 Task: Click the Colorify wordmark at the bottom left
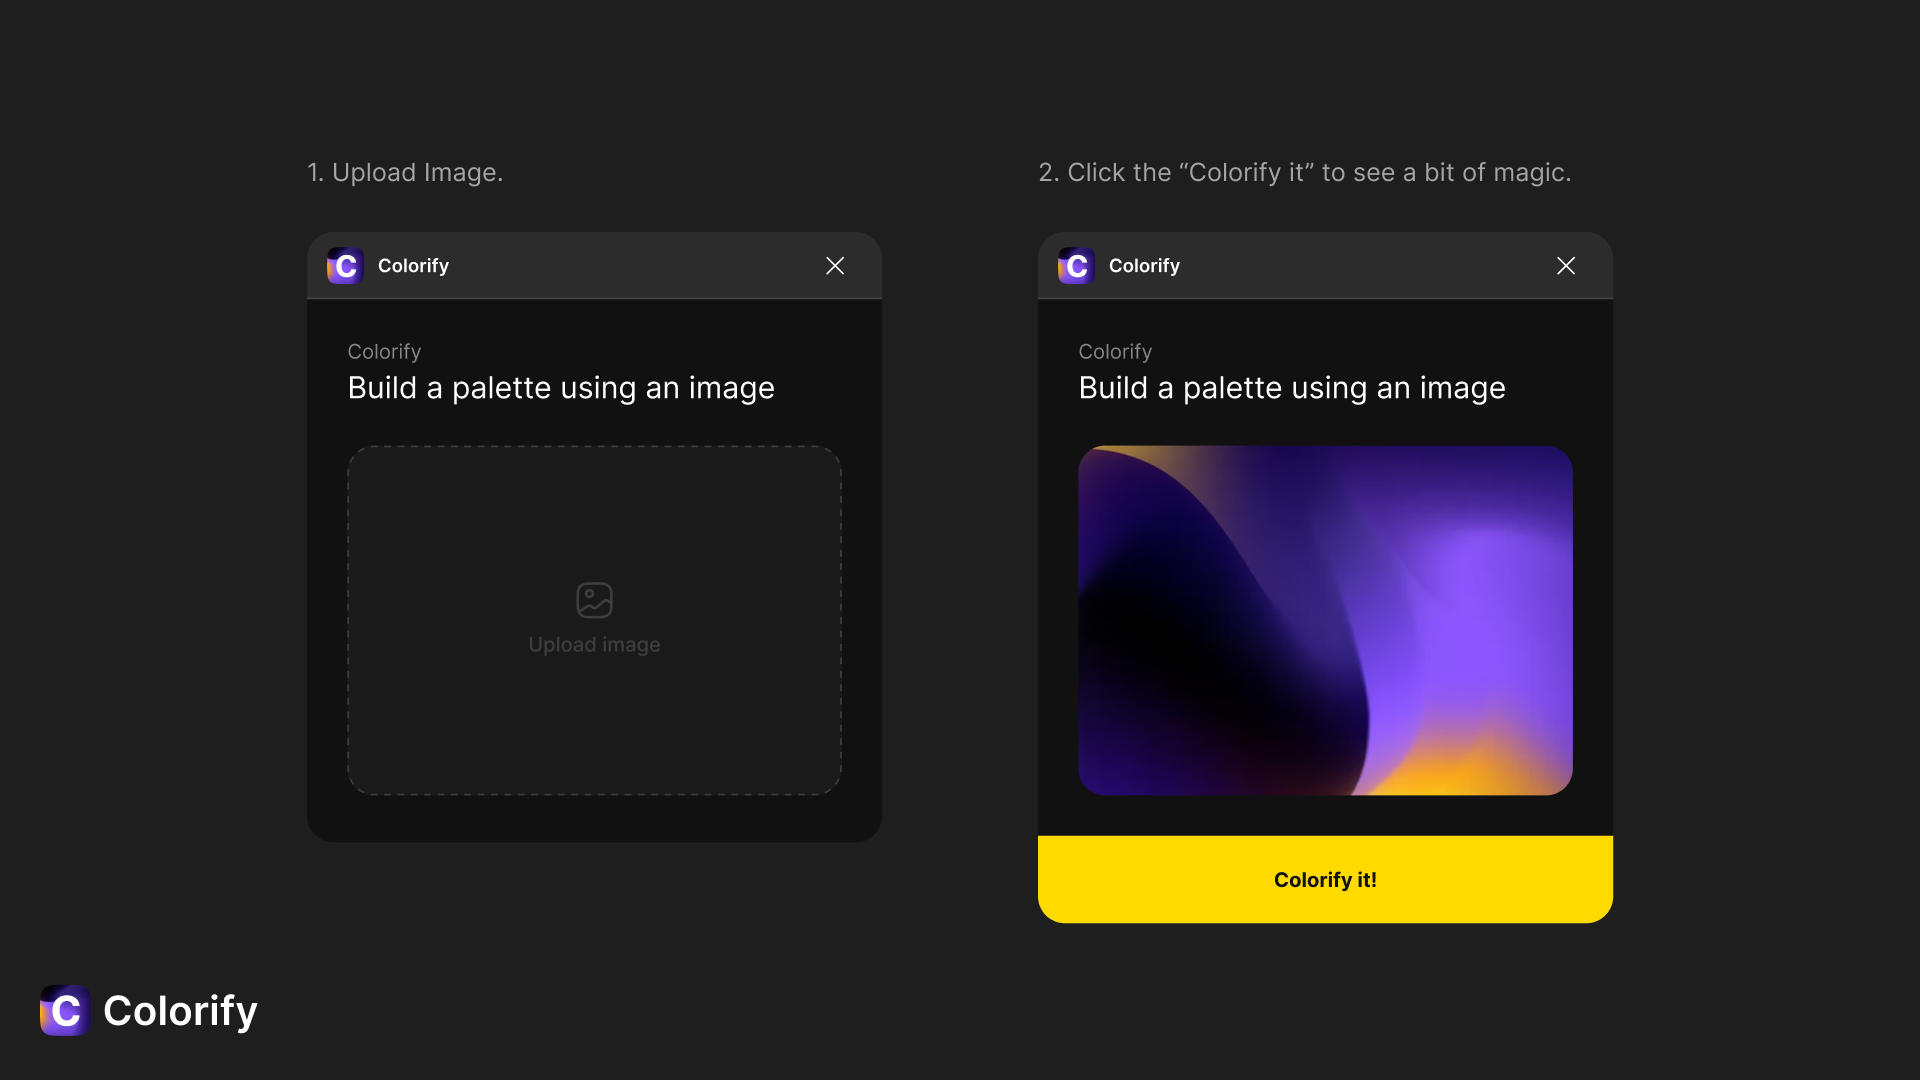tap(180, 1011)
